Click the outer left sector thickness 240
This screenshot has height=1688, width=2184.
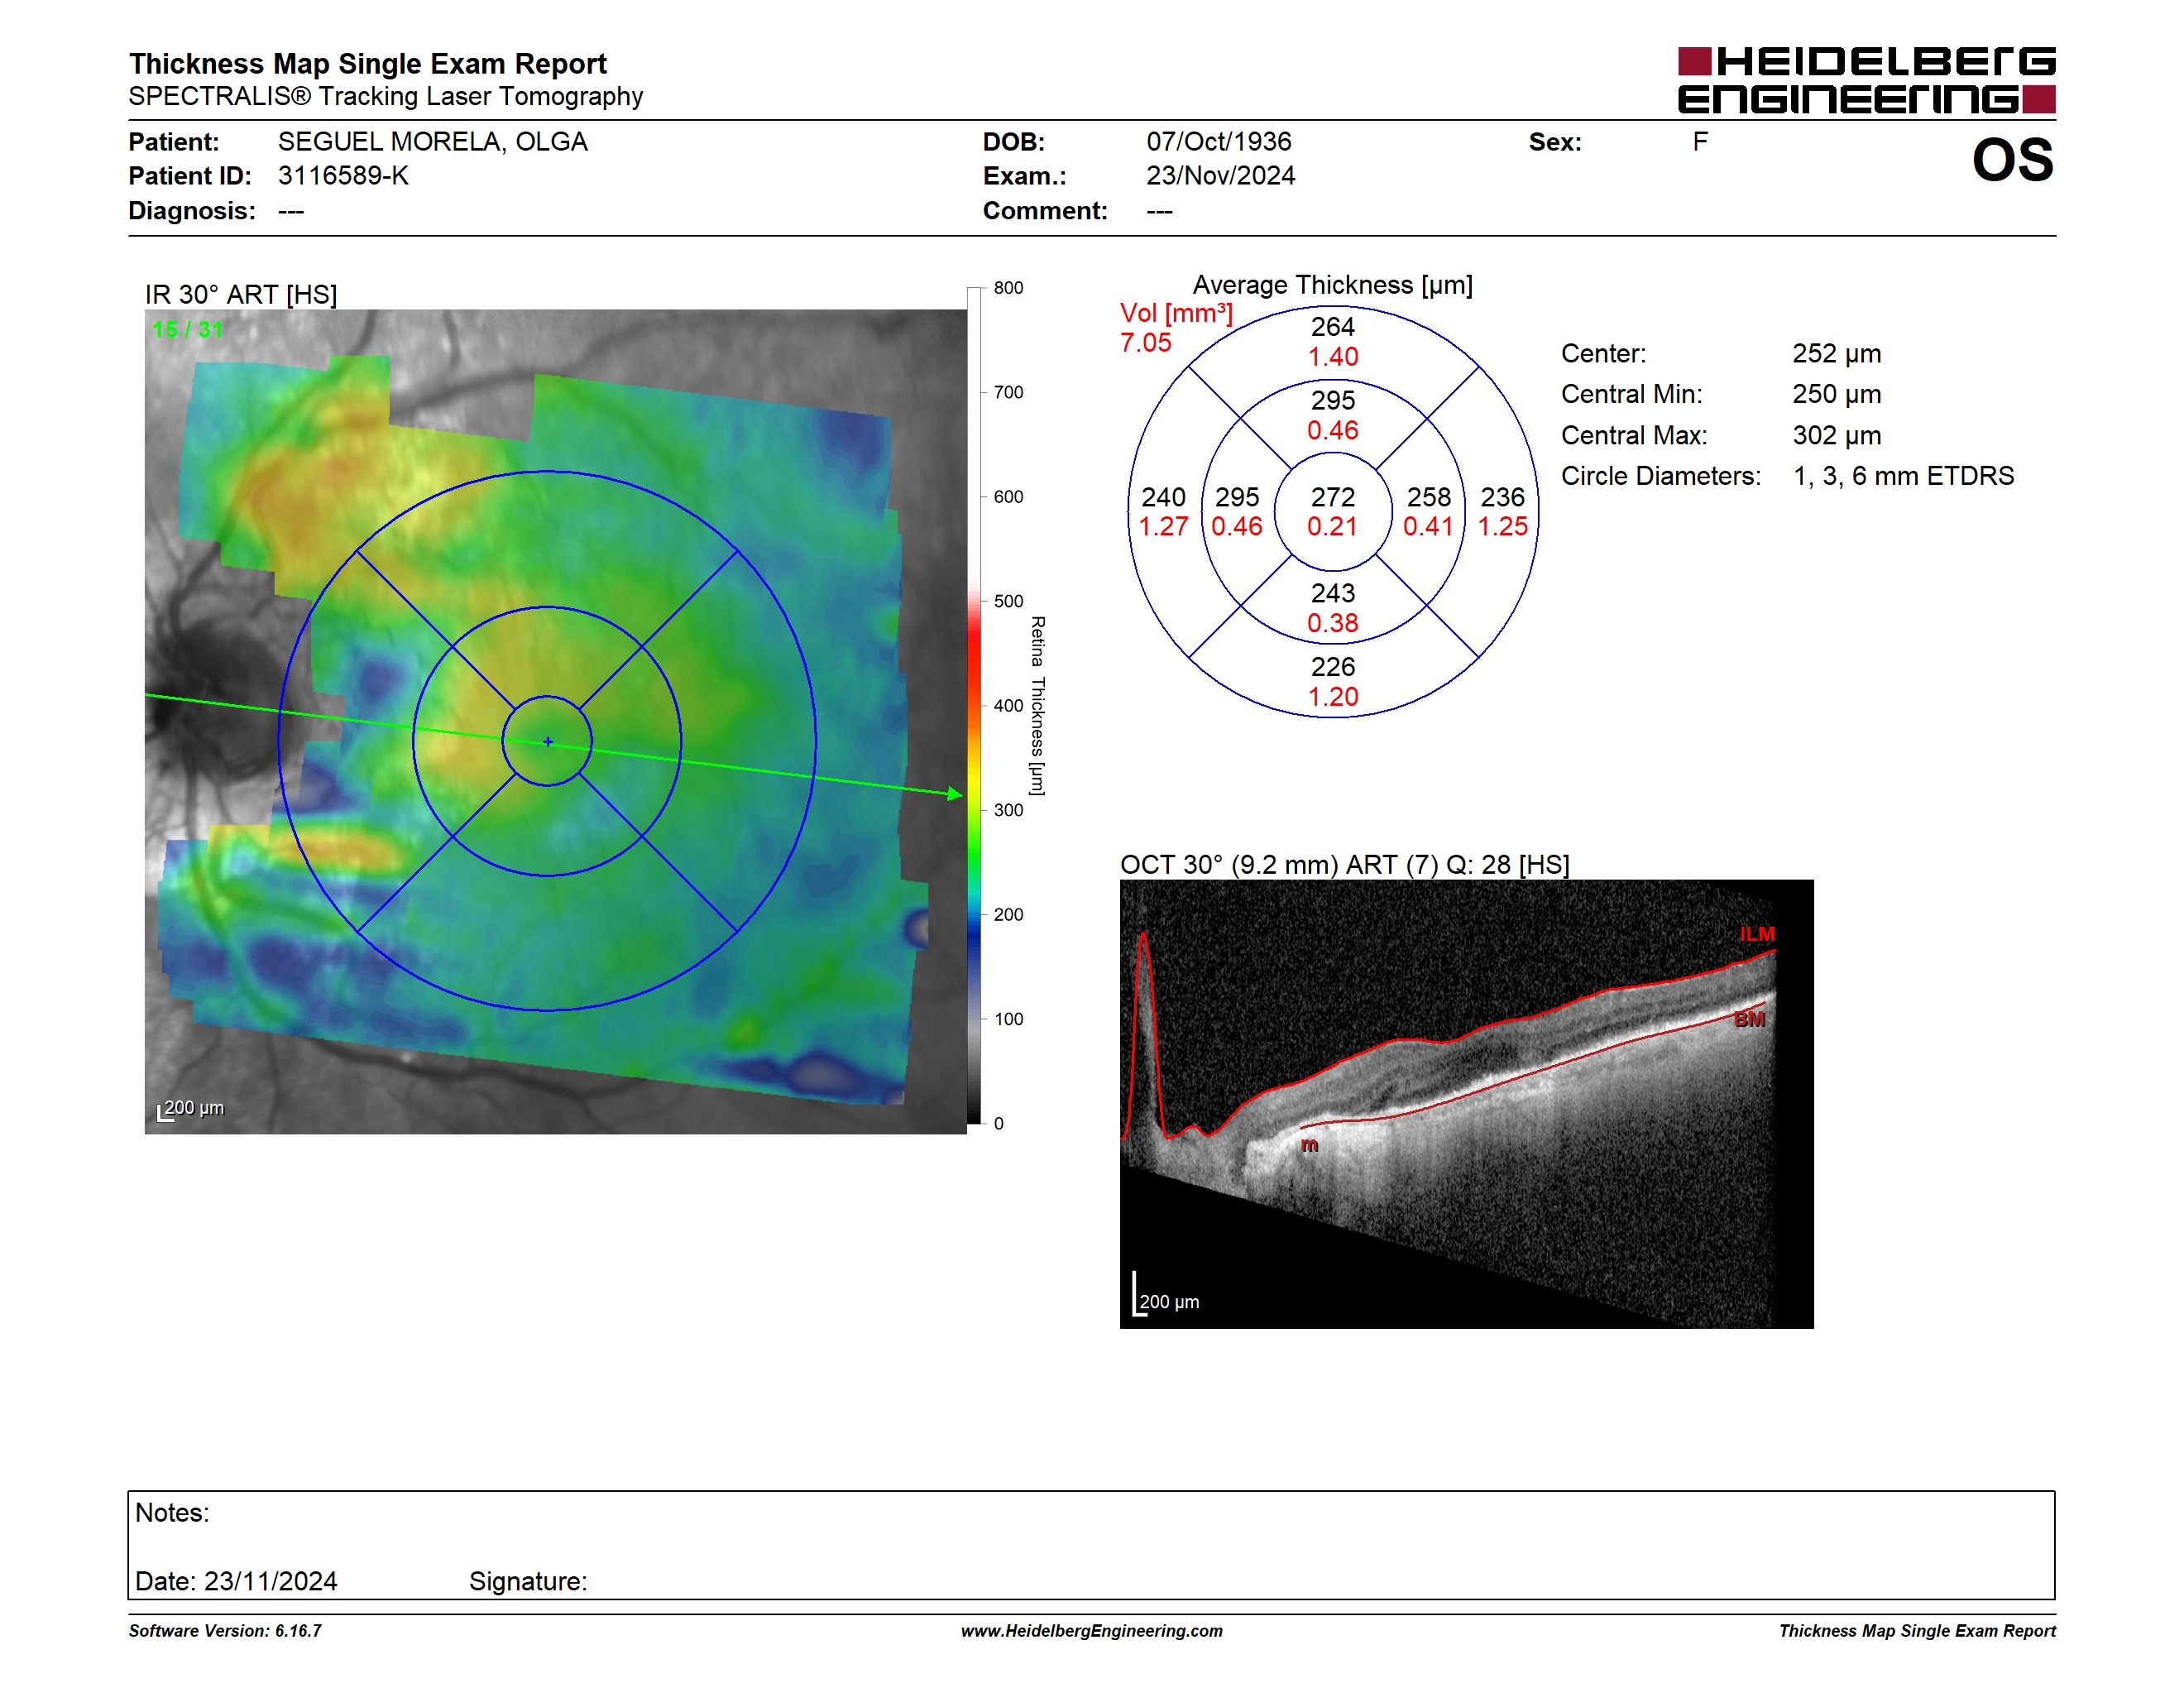(x=1163, y=497)
